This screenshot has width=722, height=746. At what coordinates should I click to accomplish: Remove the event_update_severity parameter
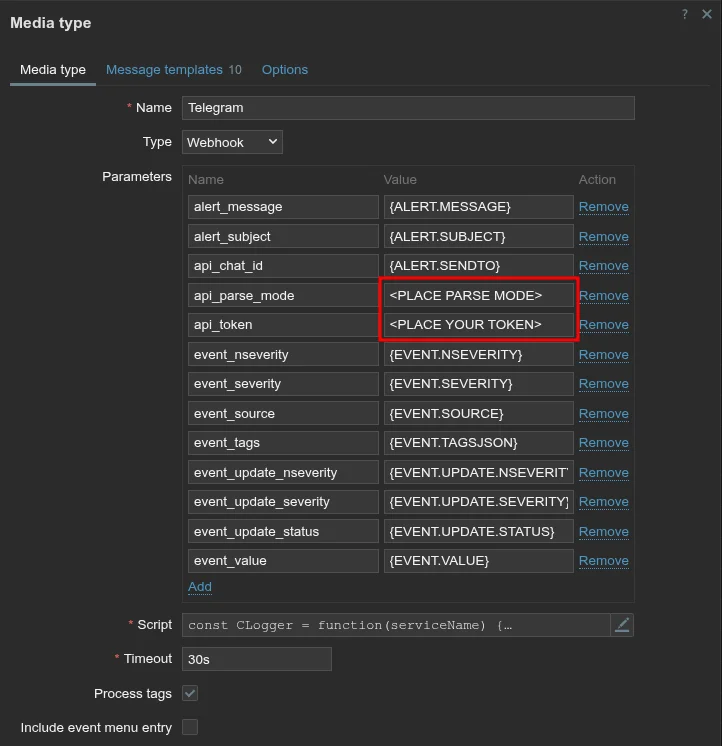604,501
